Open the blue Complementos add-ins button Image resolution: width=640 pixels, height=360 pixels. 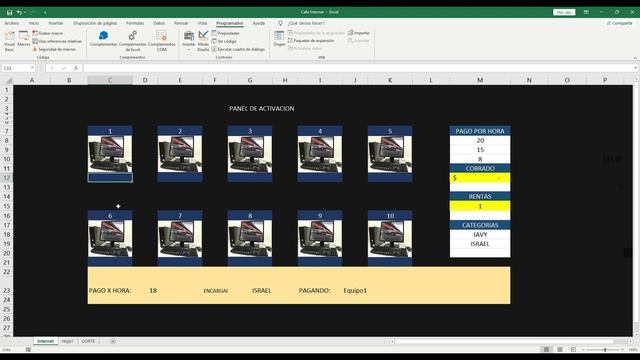103,39
